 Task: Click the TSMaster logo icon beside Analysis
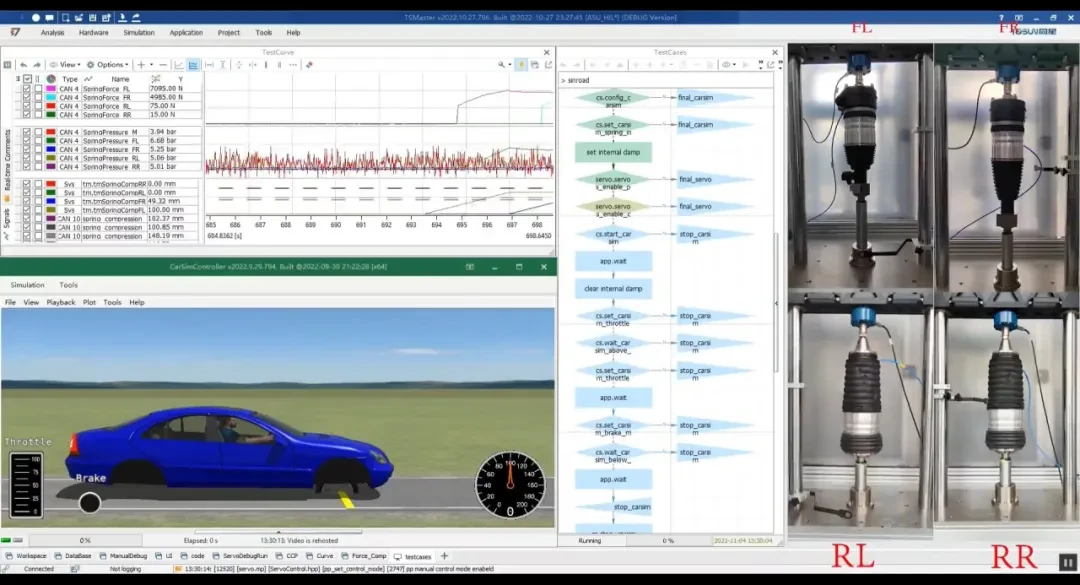pyautogui.click(x=15, y=32)
